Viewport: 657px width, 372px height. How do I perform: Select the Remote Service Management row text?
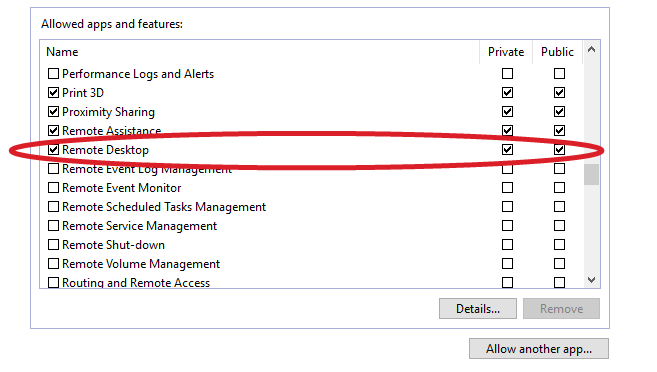pos(140,226)
